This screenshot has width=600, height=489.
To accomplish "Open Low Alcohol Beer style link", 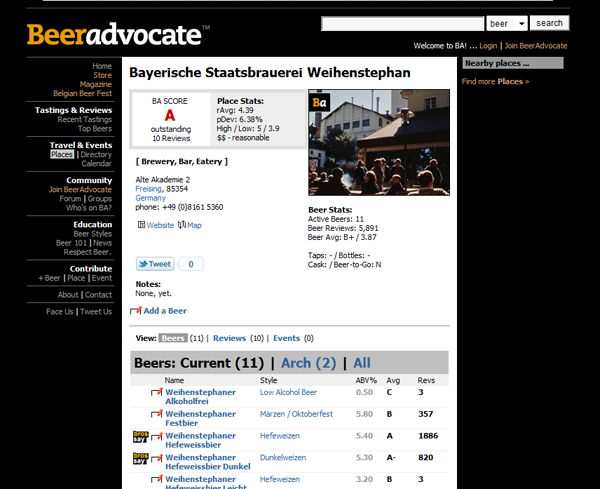I will (289, 392).
